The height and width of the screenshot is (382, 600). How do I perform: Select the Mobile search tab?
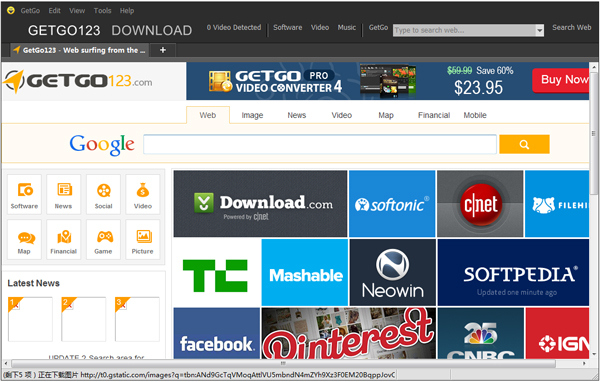pos(475,115)
